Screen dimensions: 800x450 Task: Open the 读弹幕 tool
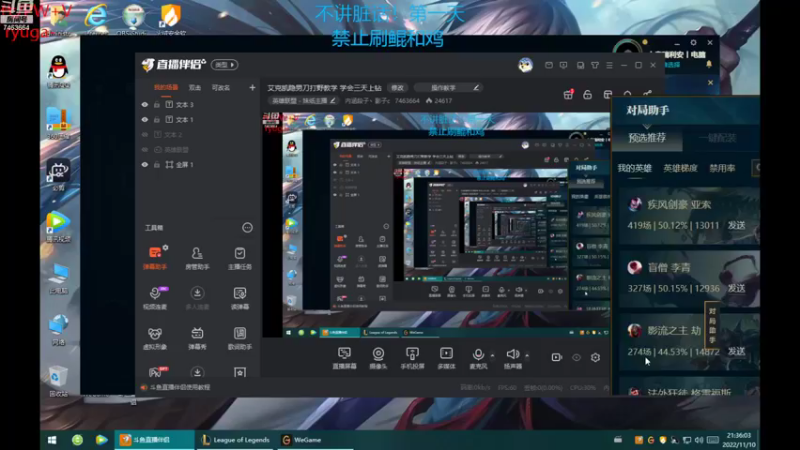point(239,297)
